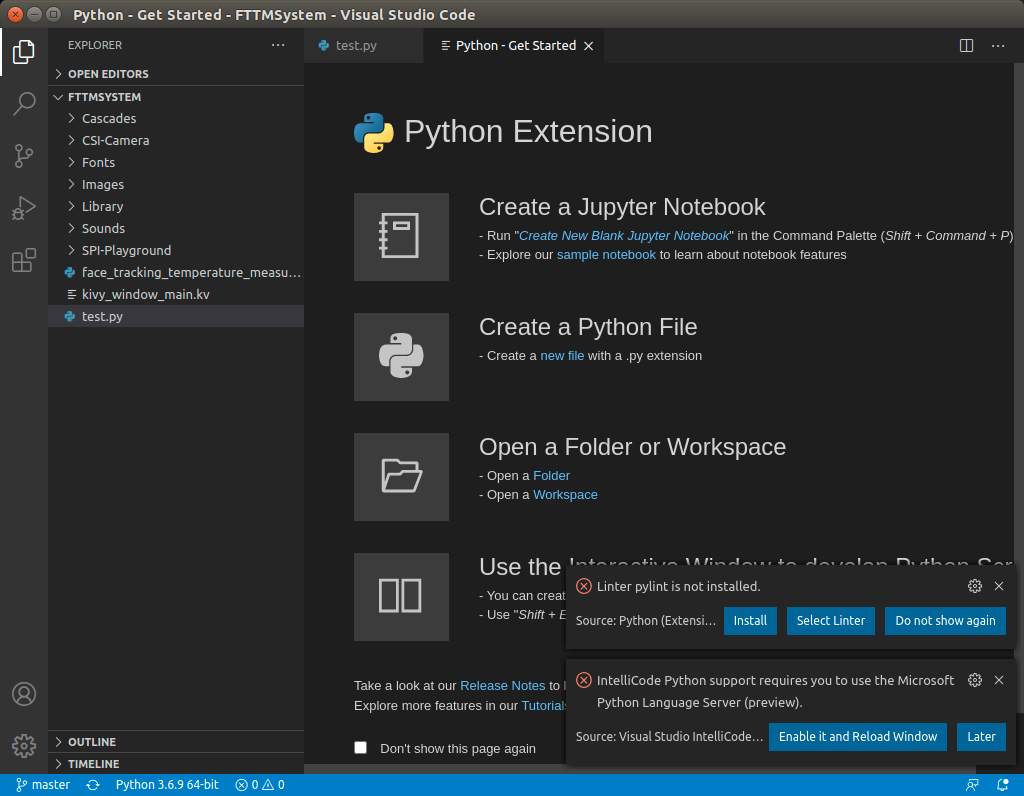Select the Python - Get Started tab
This screenshot has height=796, width=1024.
(x=514, y=46)
